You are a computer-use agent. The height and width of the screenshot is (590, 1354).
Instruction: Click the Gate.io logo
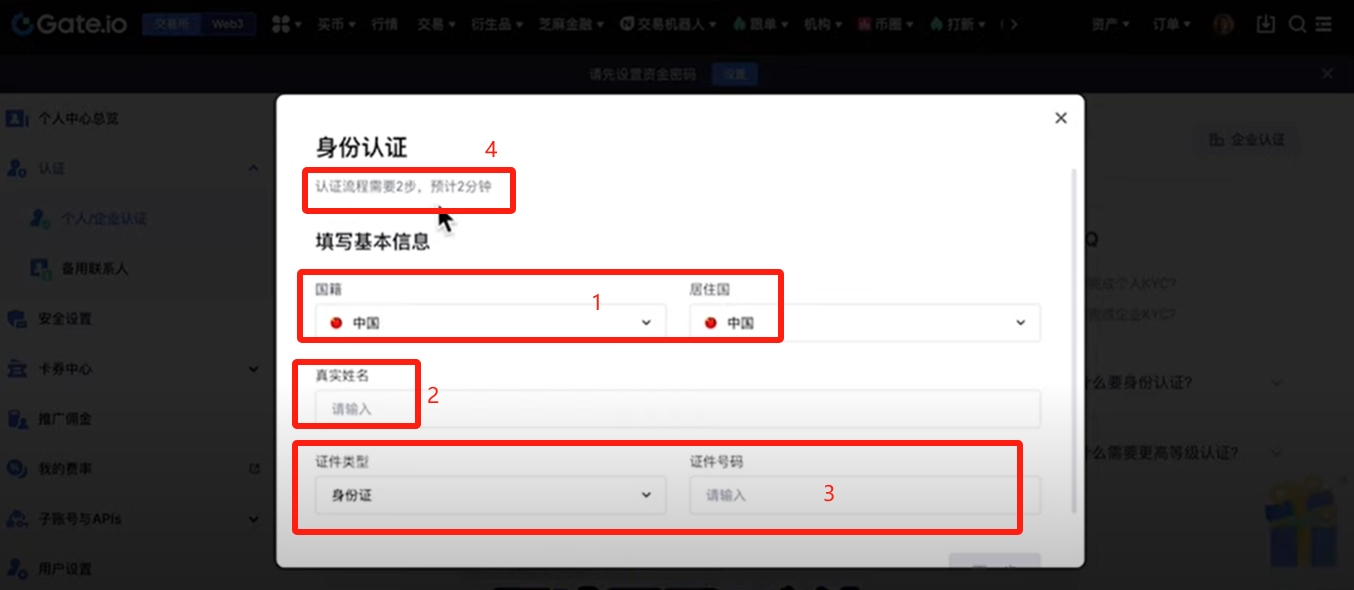coord(69,23)
